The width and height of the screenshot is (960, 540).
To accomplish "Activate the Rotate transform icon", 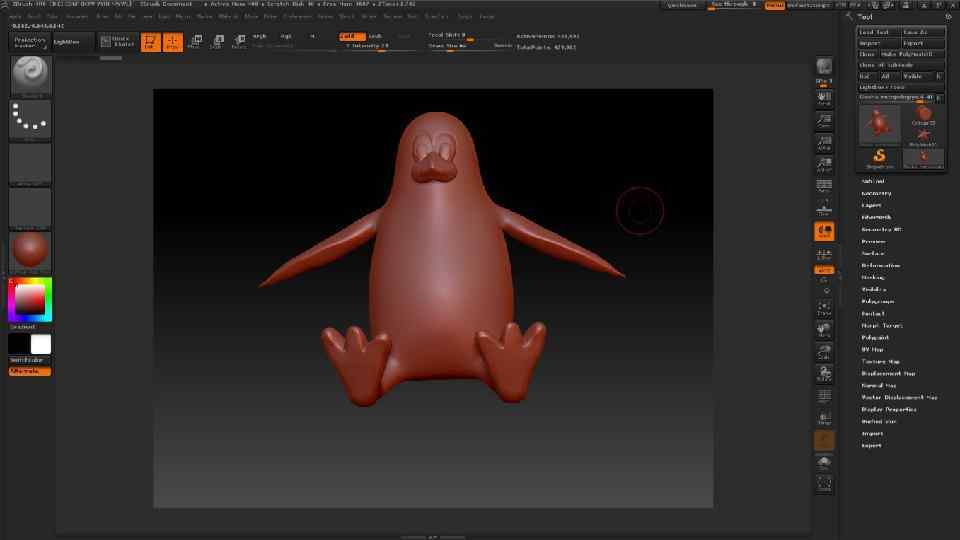I will 239,42.
